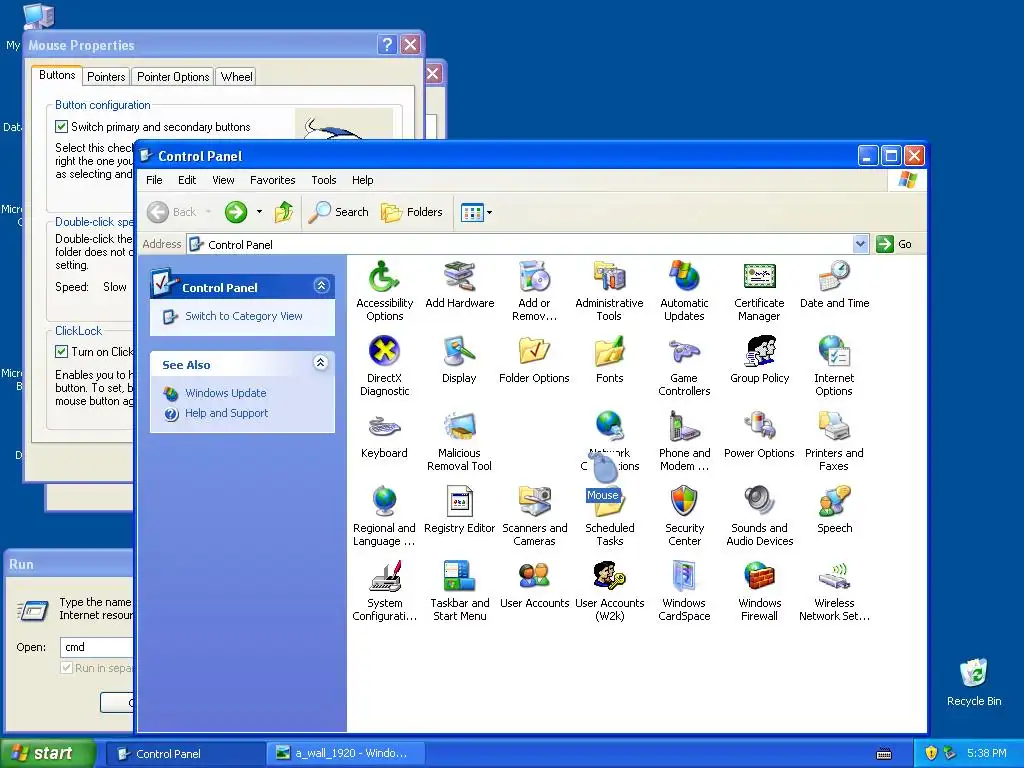Click Mouse Properties help question button
The image size is (1024, 768).
tap(387, 44)
